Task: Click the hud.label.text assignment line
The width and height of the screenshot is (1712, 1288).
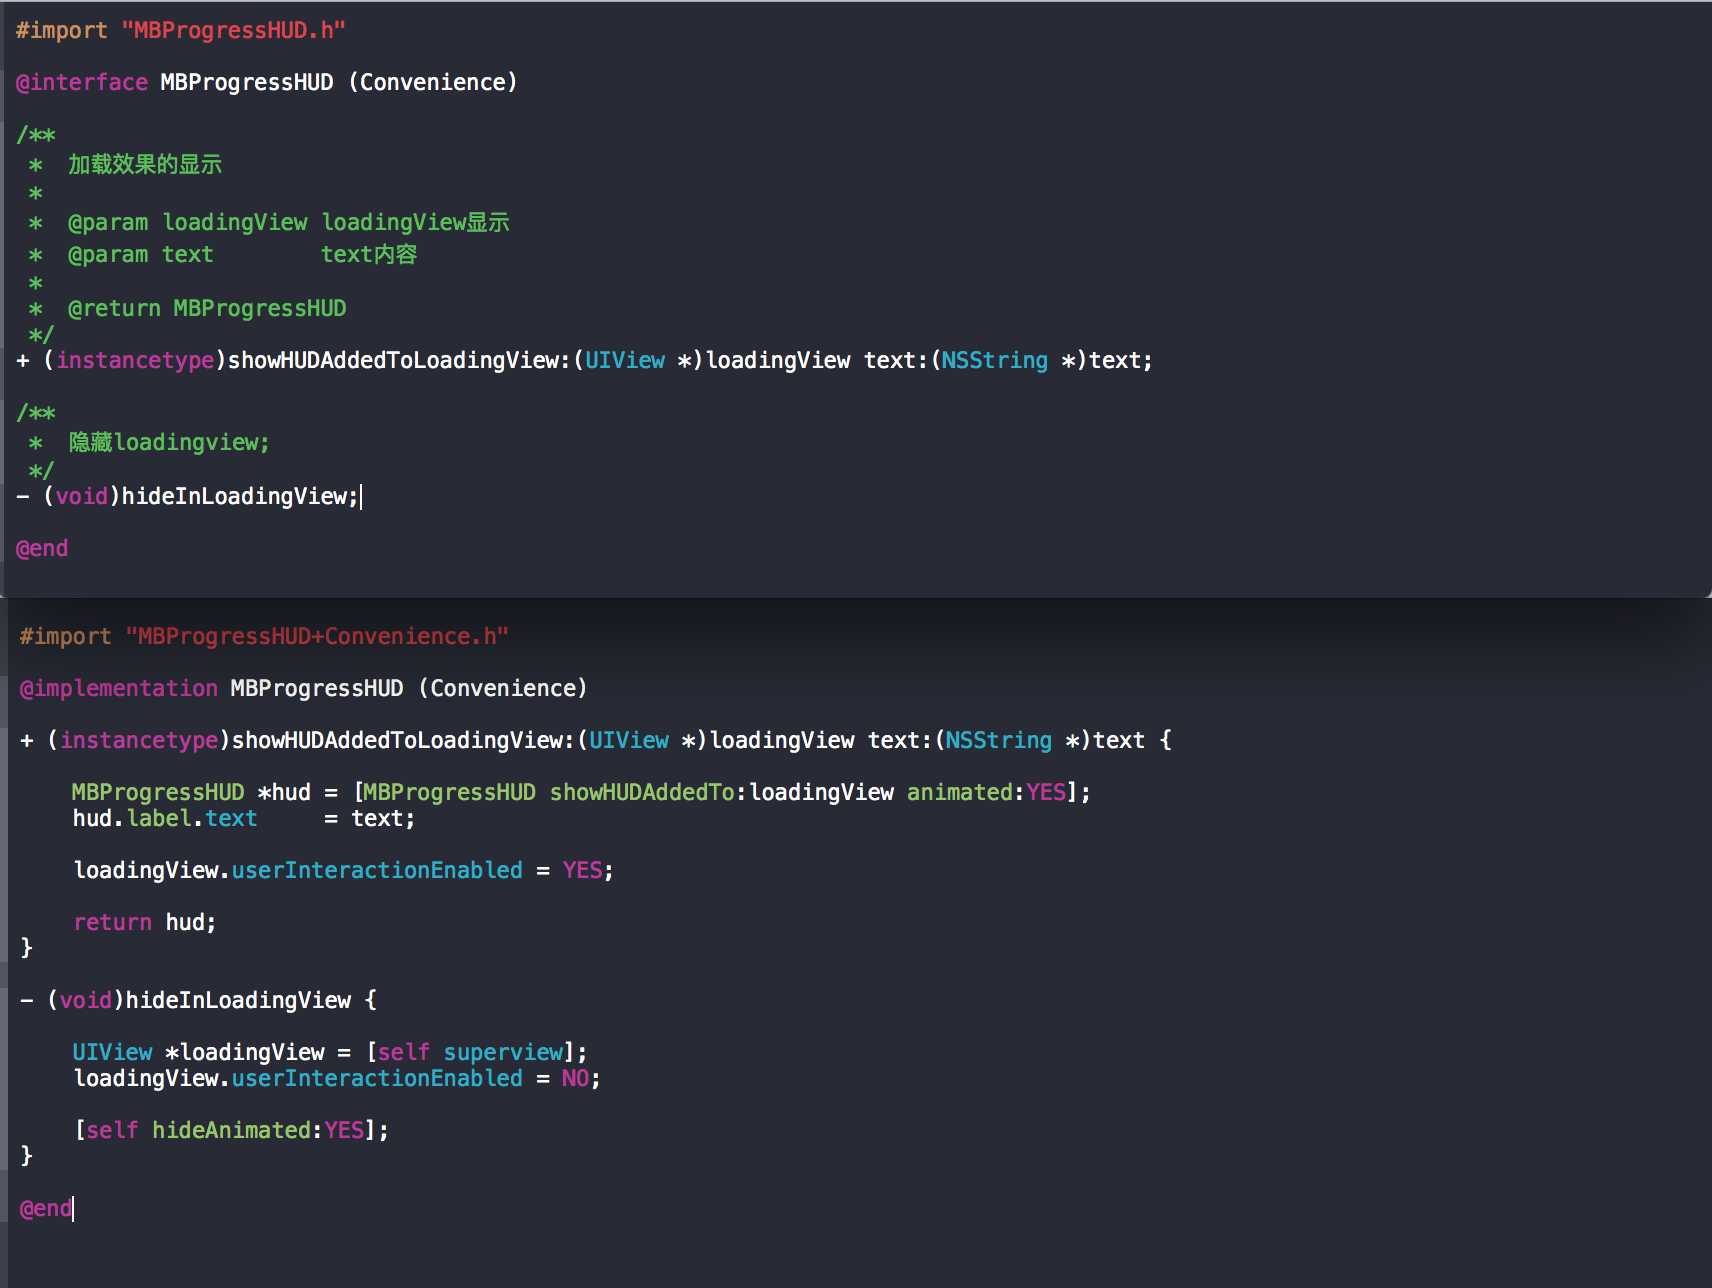Action: pos(244,818)
